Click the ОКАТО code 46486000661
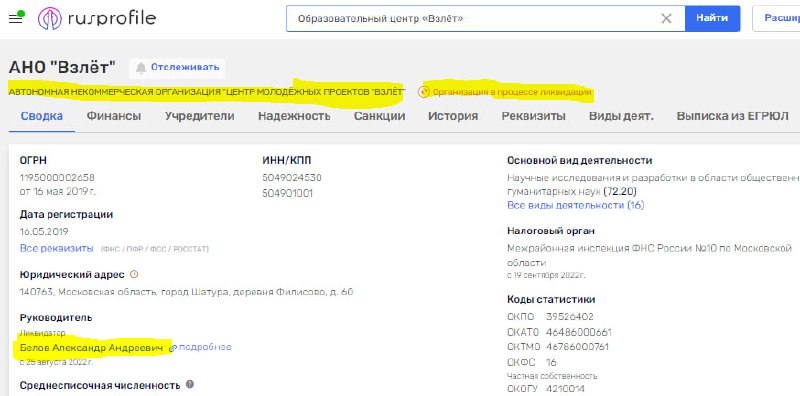Screen dimensions: 800x396 coord(579,333)
